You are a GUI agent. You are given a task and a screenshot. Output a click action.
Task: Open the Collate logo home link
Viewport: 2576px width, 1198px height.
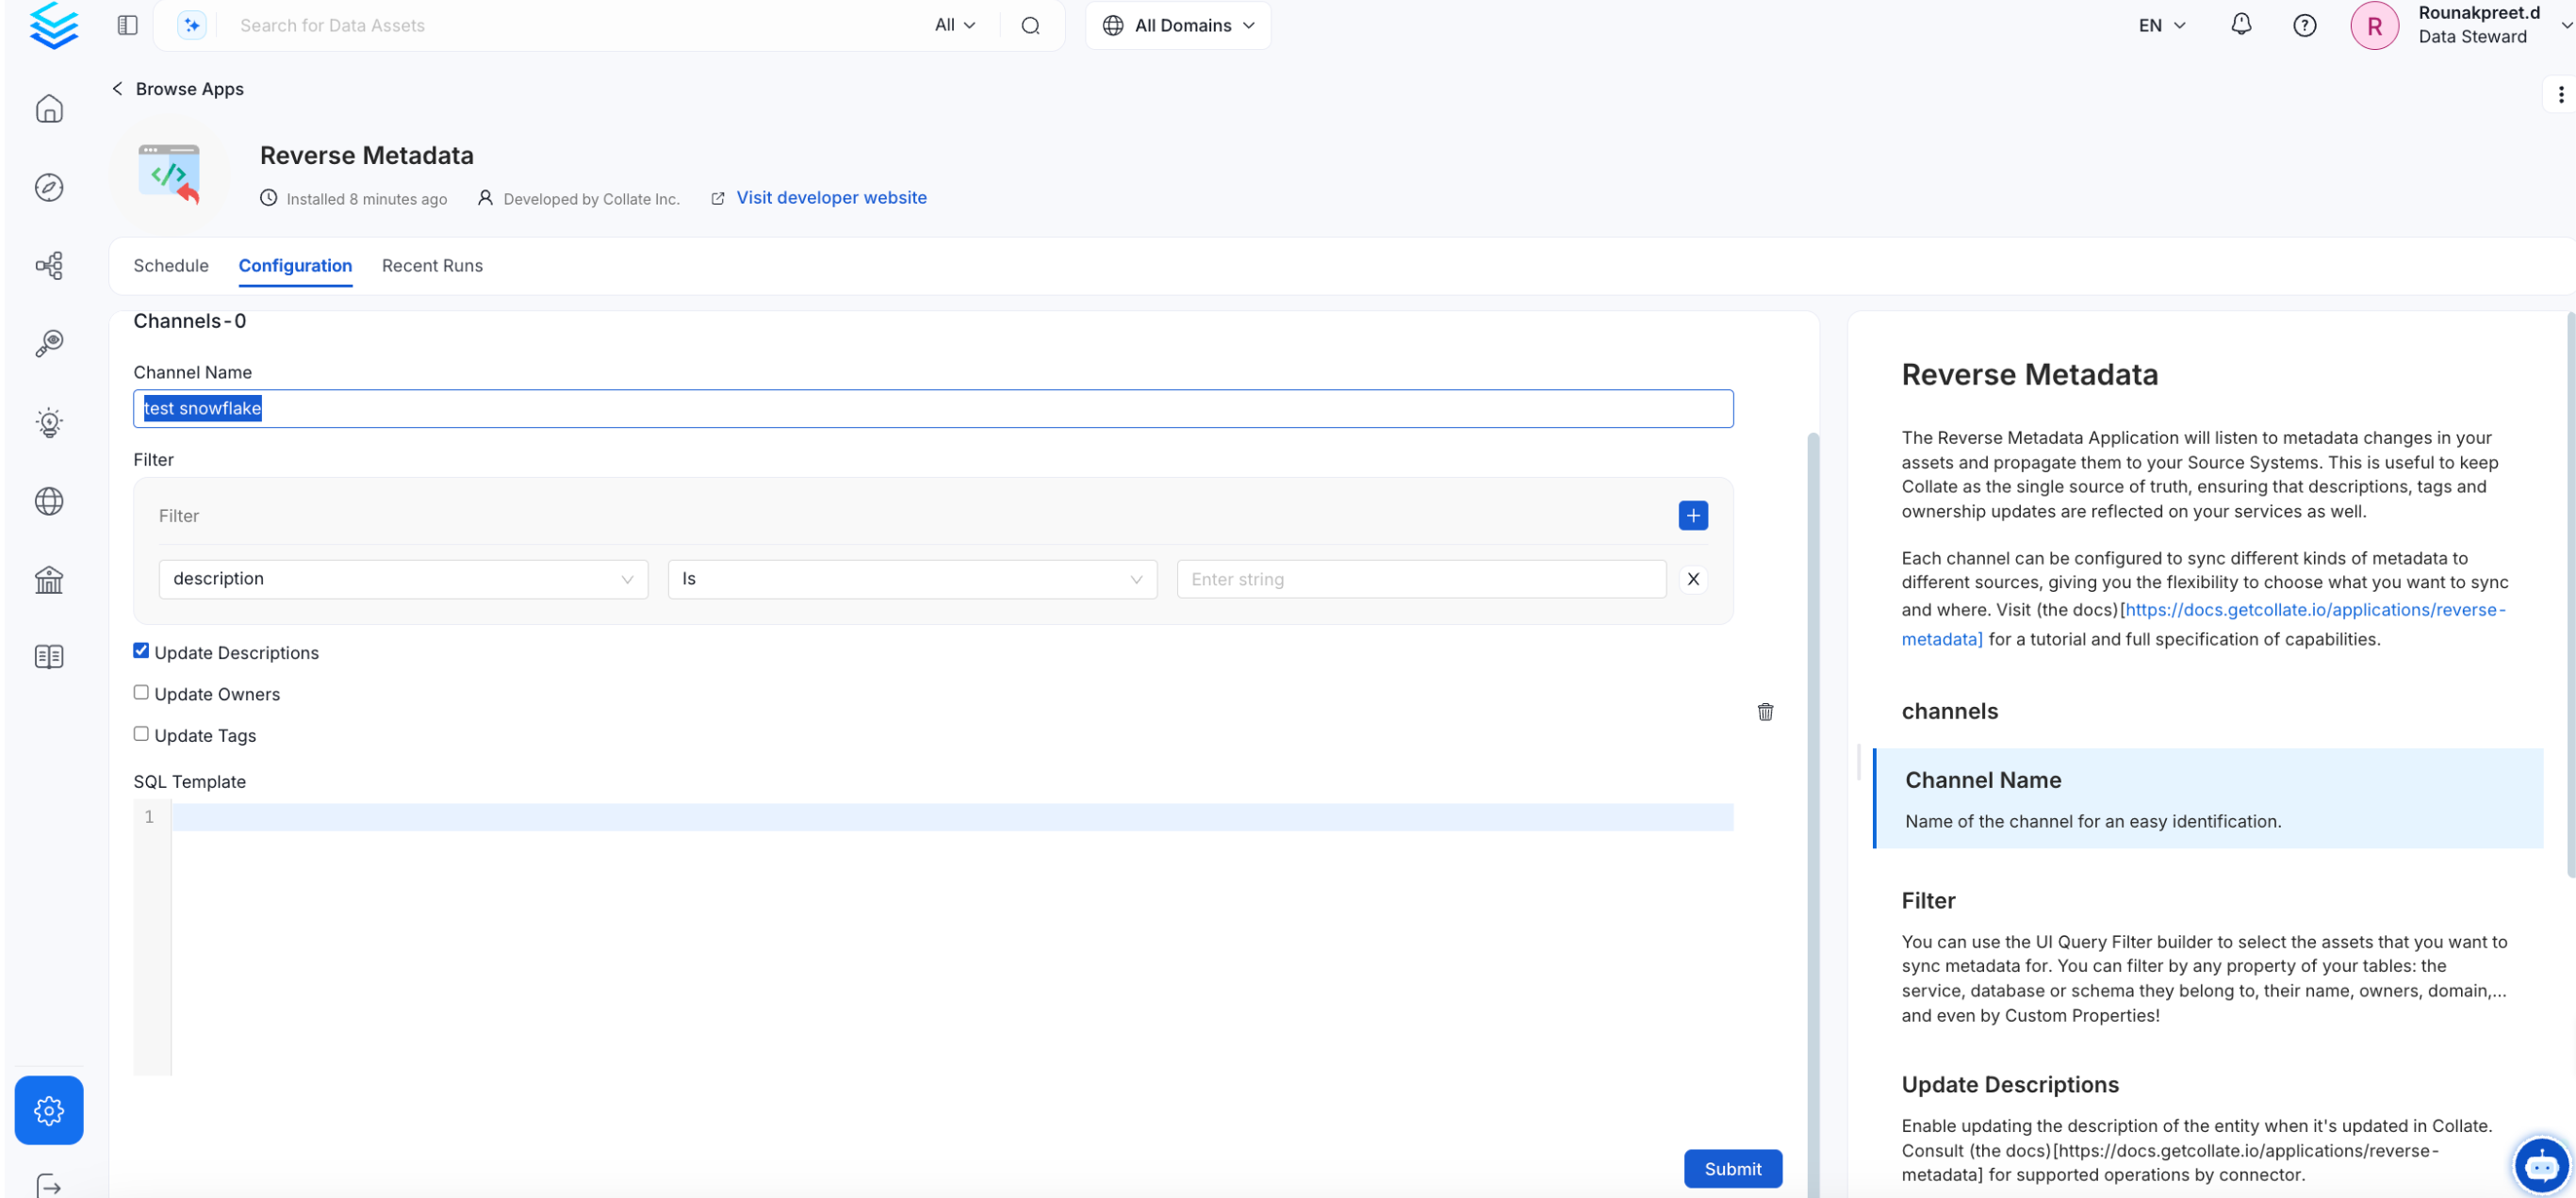[x=53, y=25]
